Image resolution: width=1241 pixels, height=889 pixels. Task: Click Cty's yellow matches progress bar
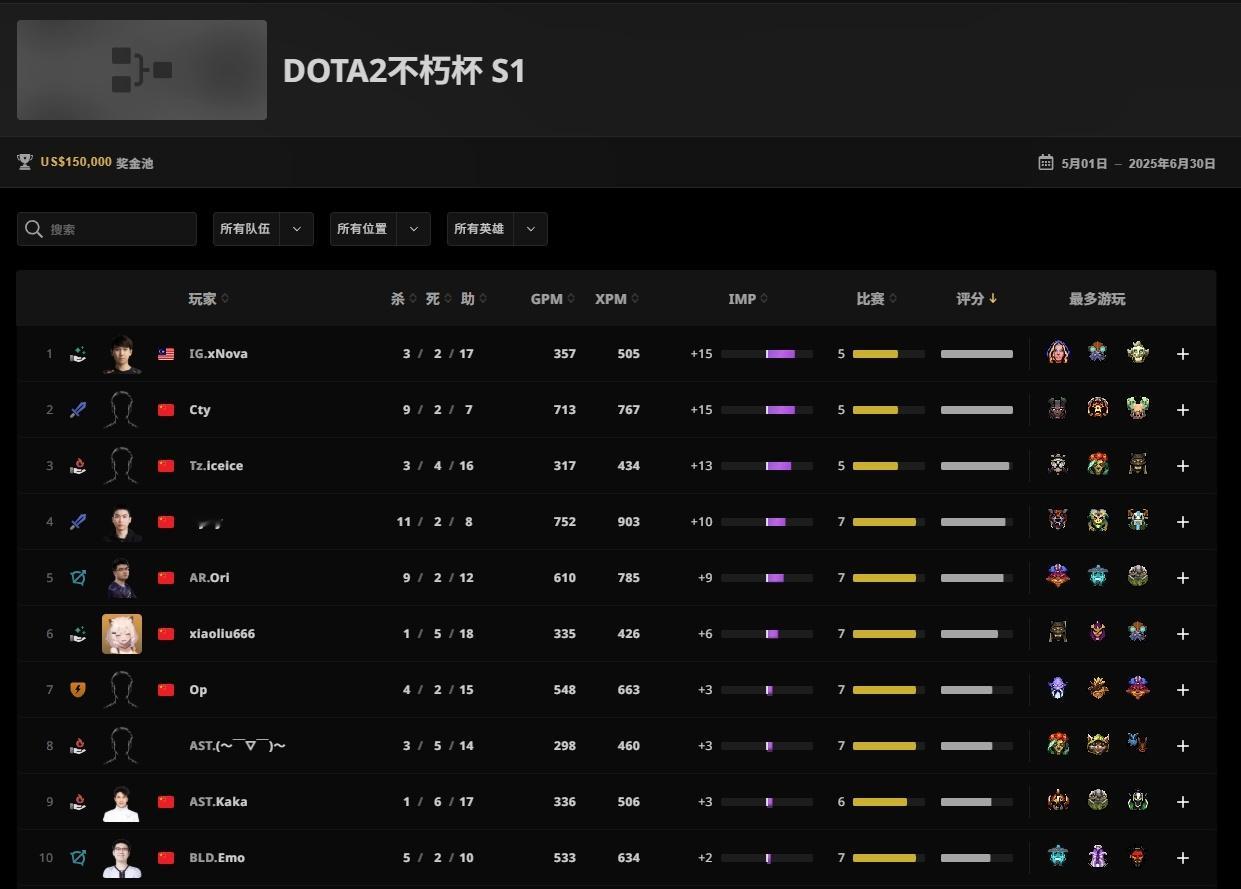(889, 410)
